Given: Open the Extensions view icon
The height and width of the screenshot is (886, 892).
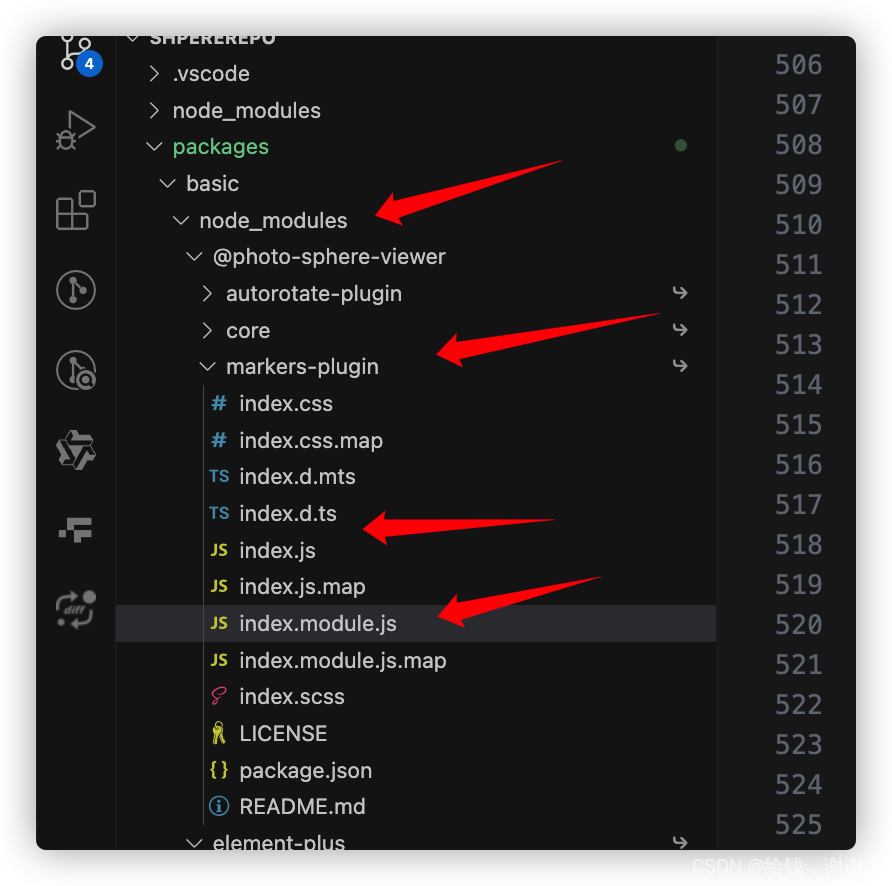Looking at the screenshot, I should [76, 210].
